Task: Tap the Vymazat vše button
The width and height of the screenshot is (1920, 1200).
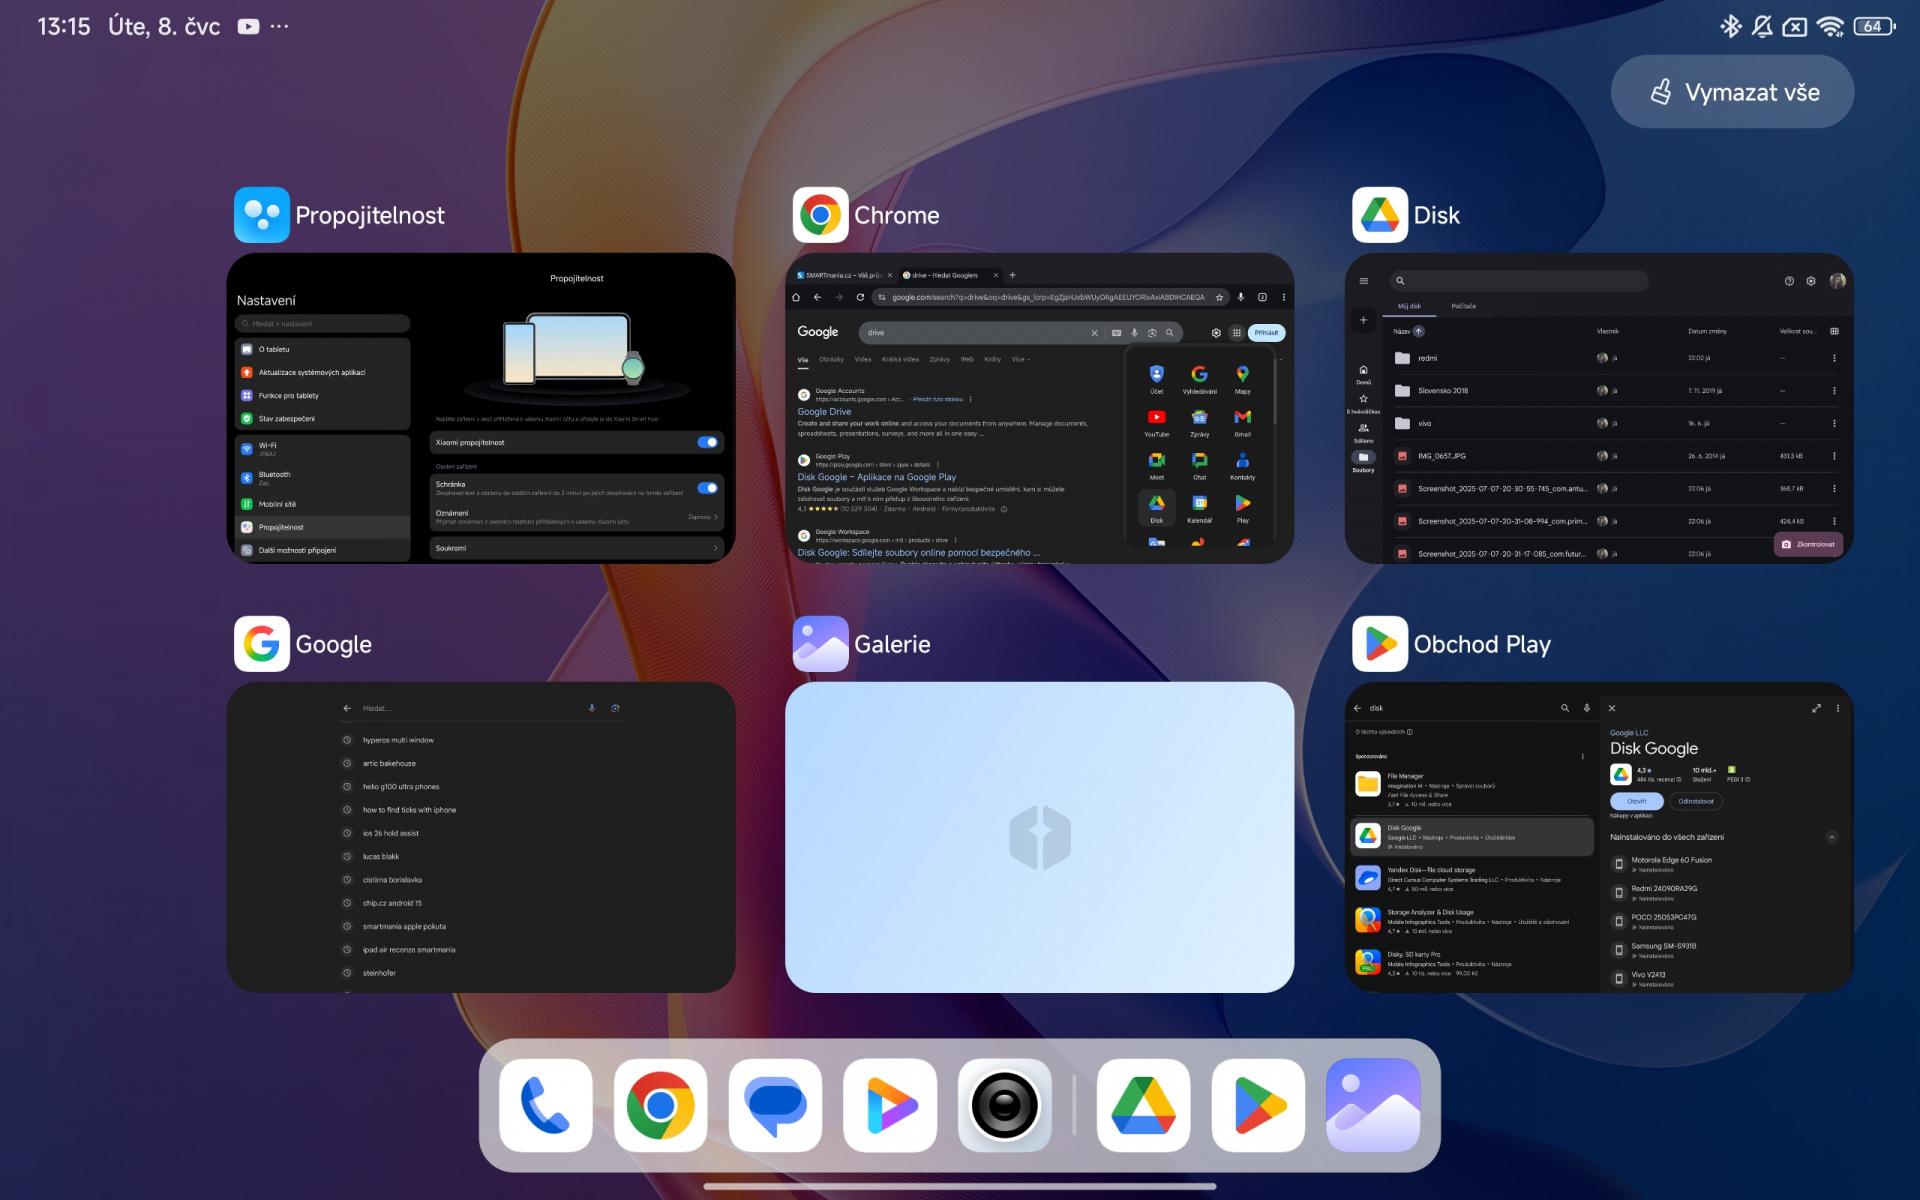Action: pyautogui.click(x=1732, y=92)
